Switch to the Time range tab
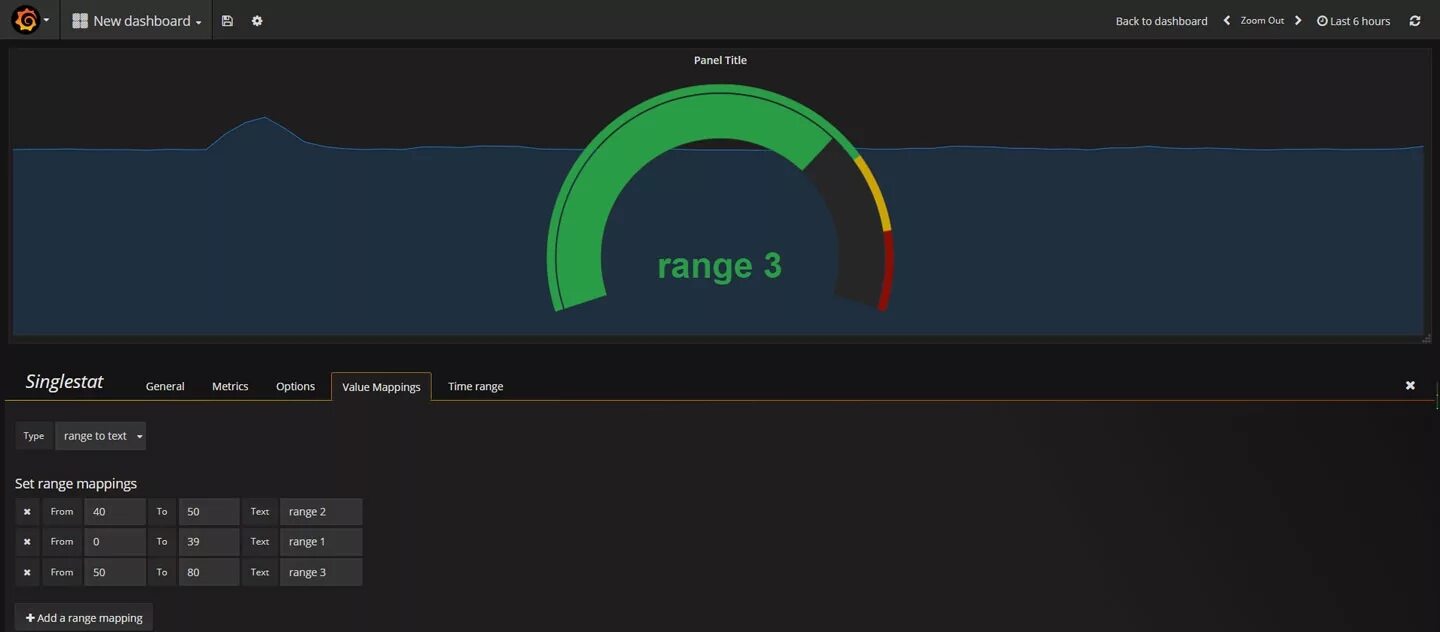 point(475,386)
